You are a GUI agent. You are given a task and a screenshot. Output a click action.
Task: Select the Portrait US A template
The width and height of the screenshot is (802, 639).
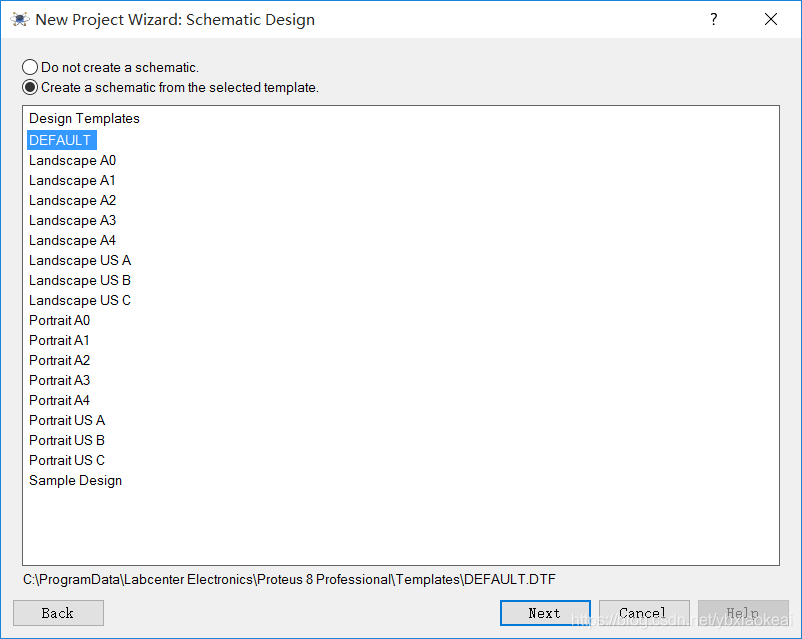pyautogui.click(x=67, y=421)
